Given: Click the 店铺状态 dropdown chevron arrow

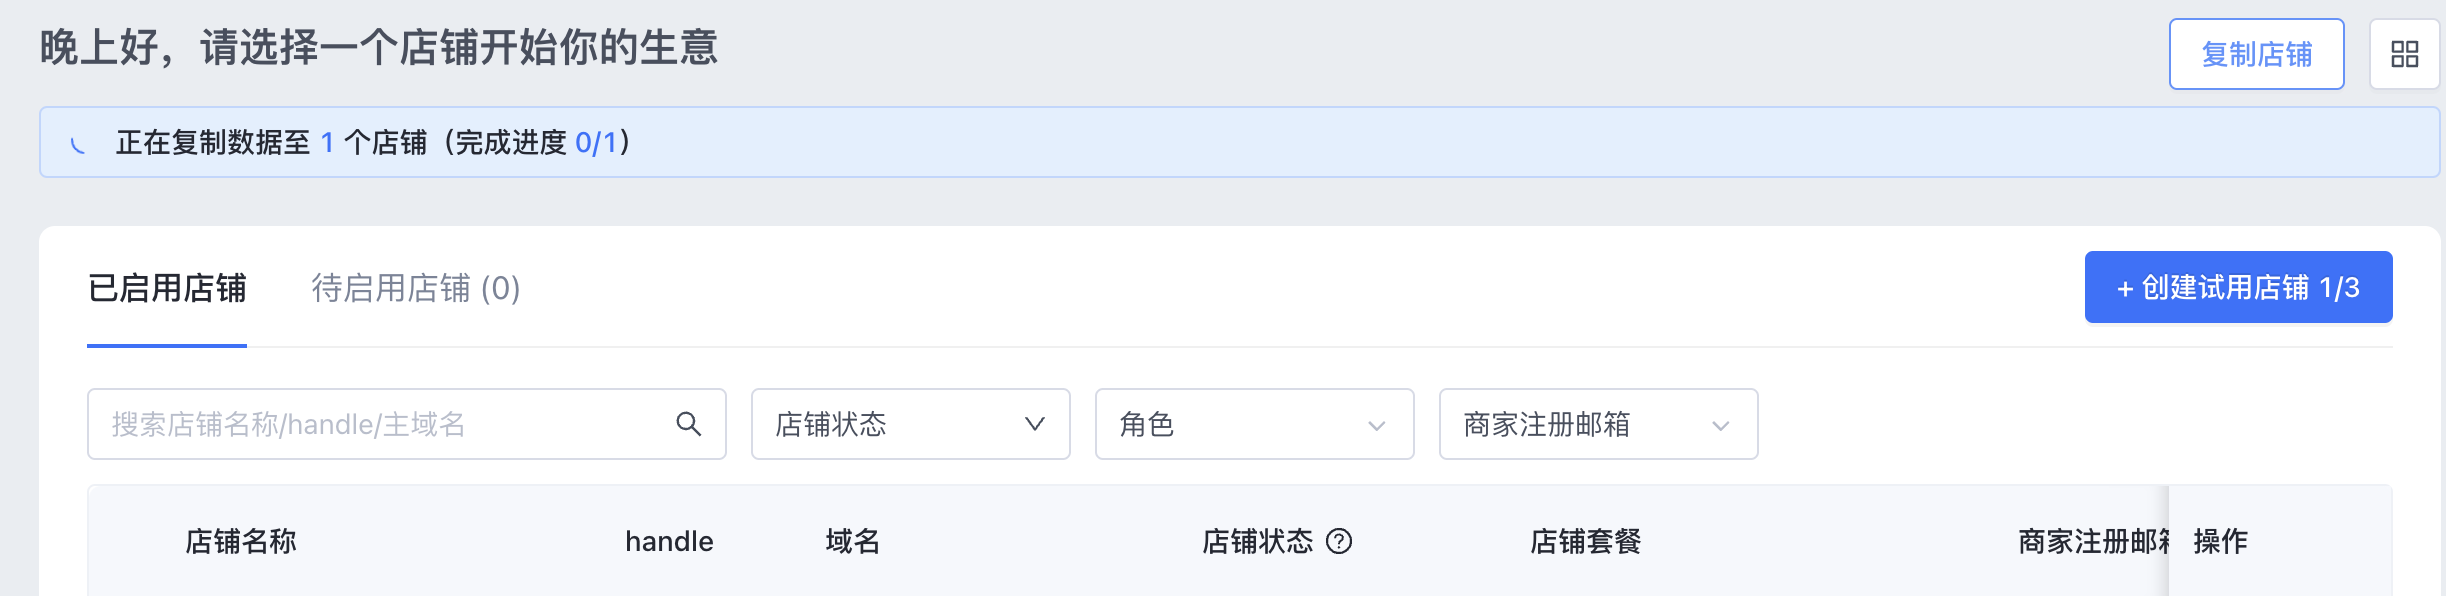Looking at the screenshot, I should tap(1035, 424).
